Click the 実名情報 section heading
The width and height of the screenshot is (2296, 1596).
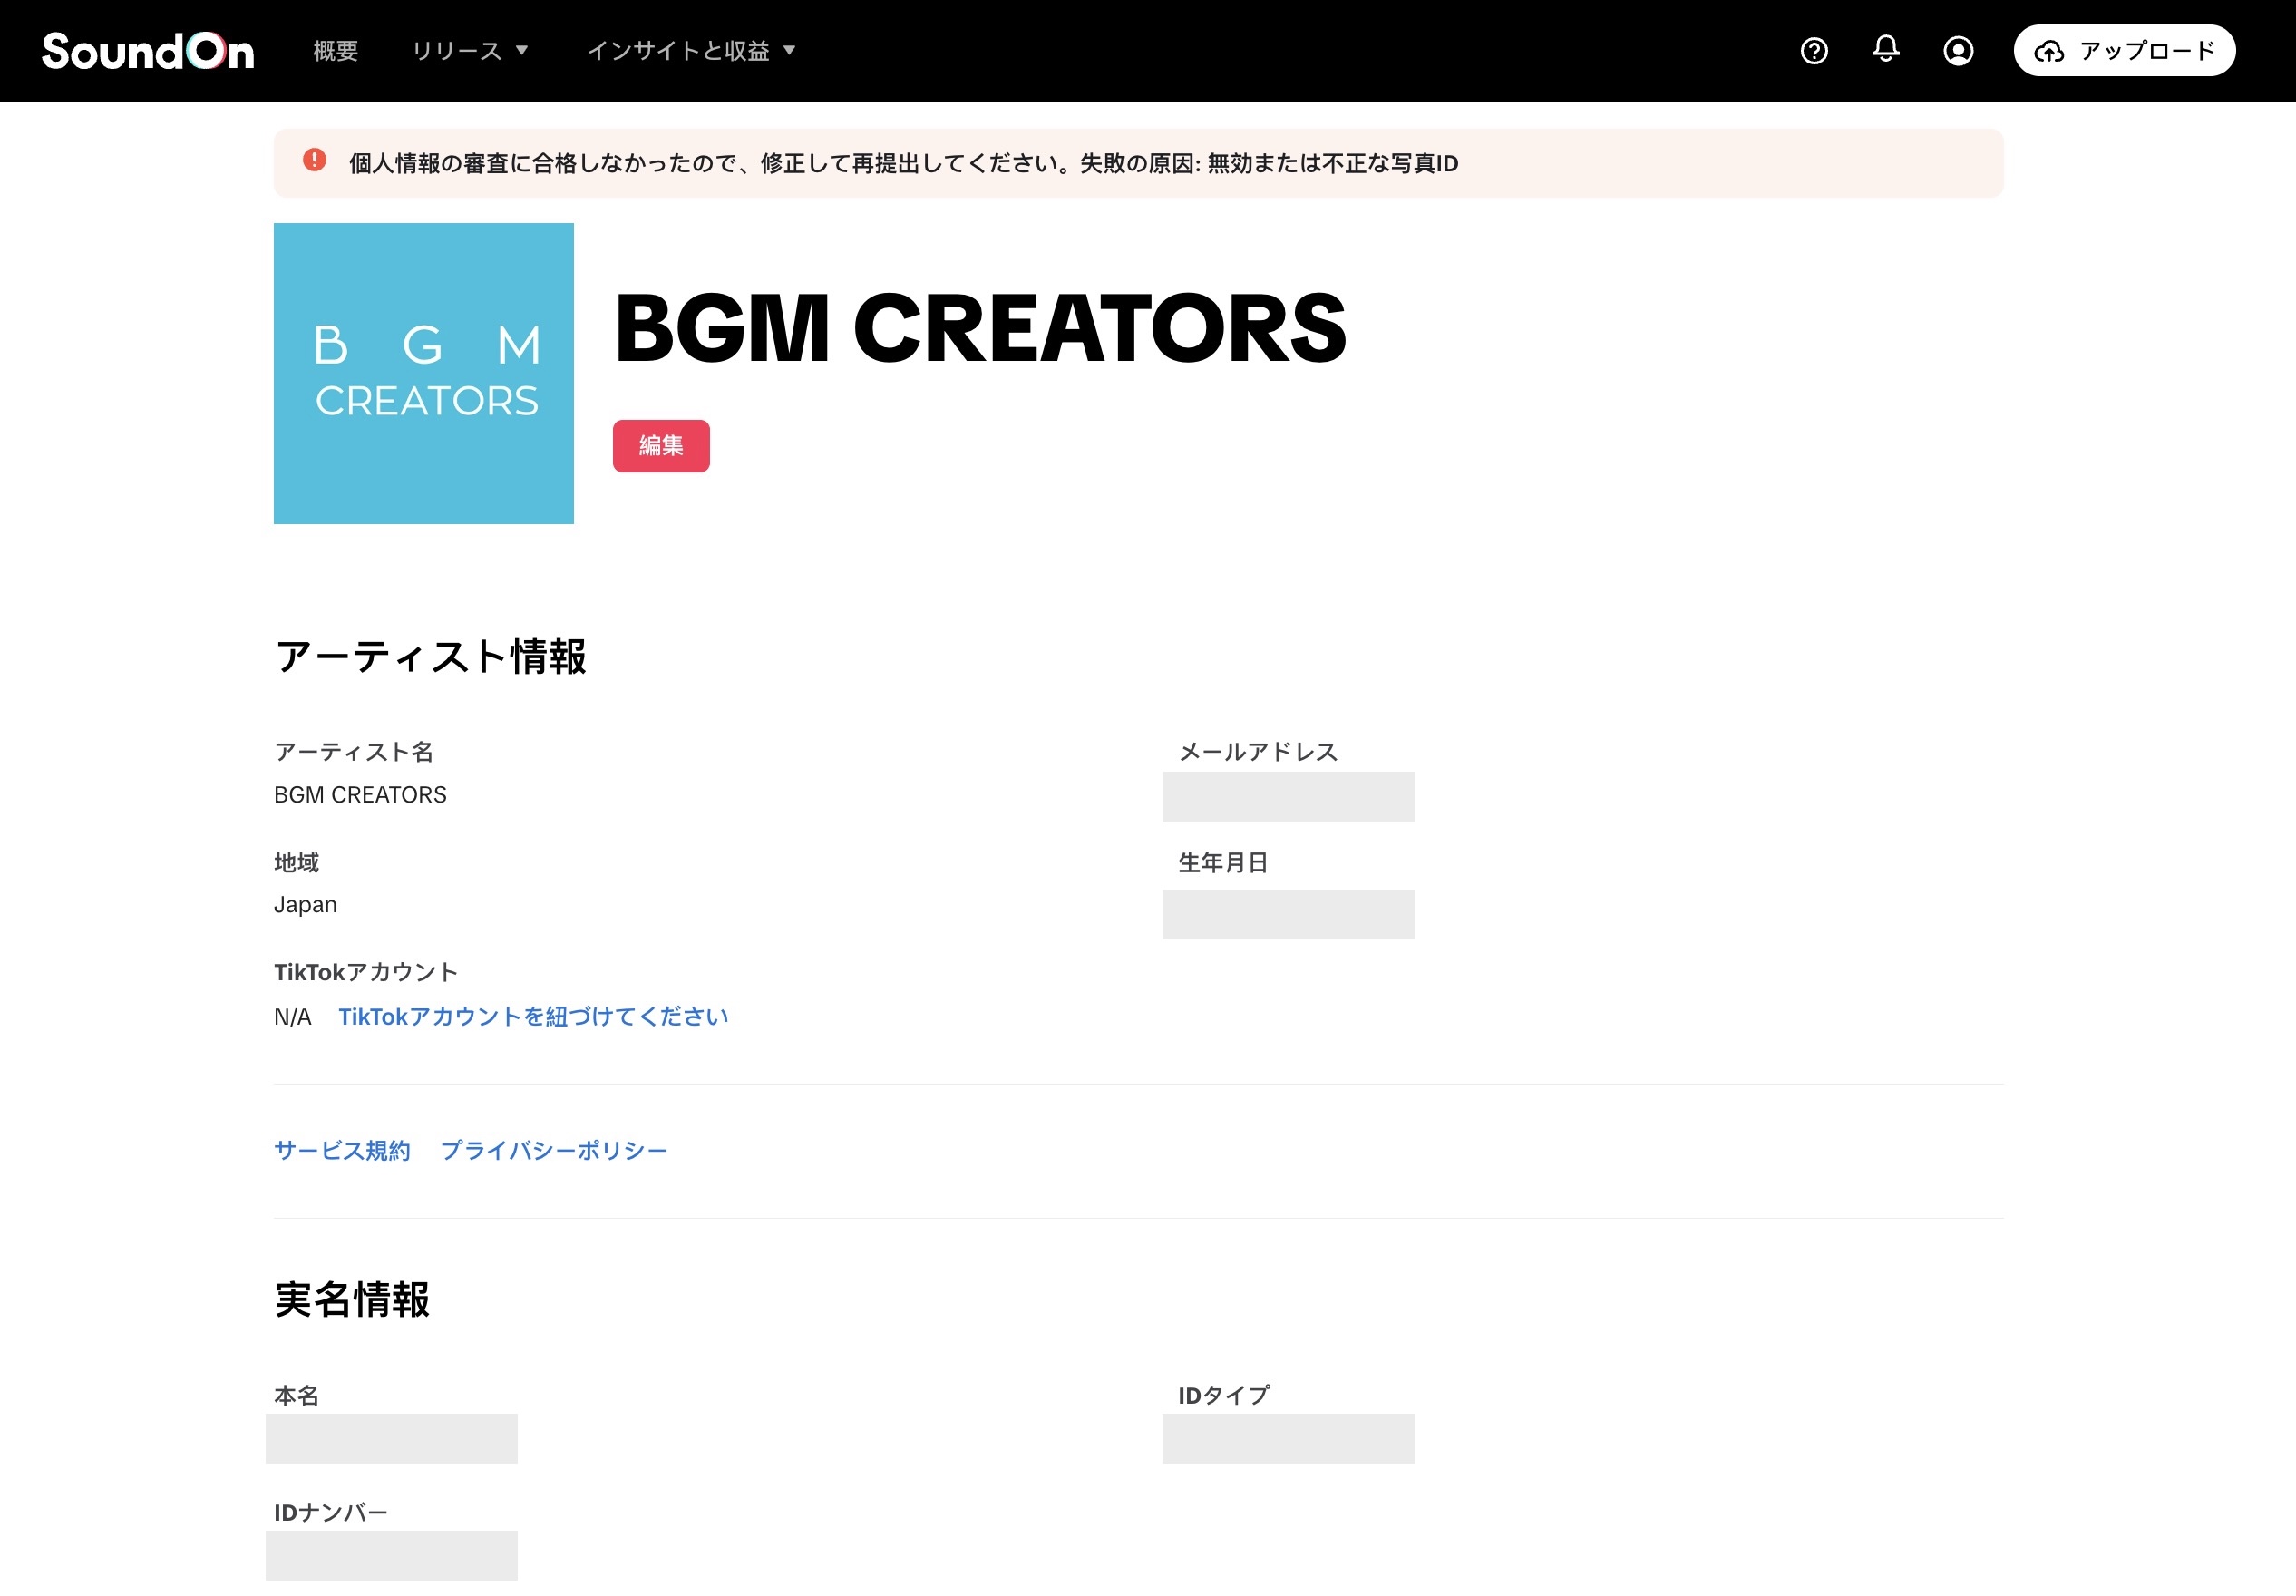(x=352, y=1300)
